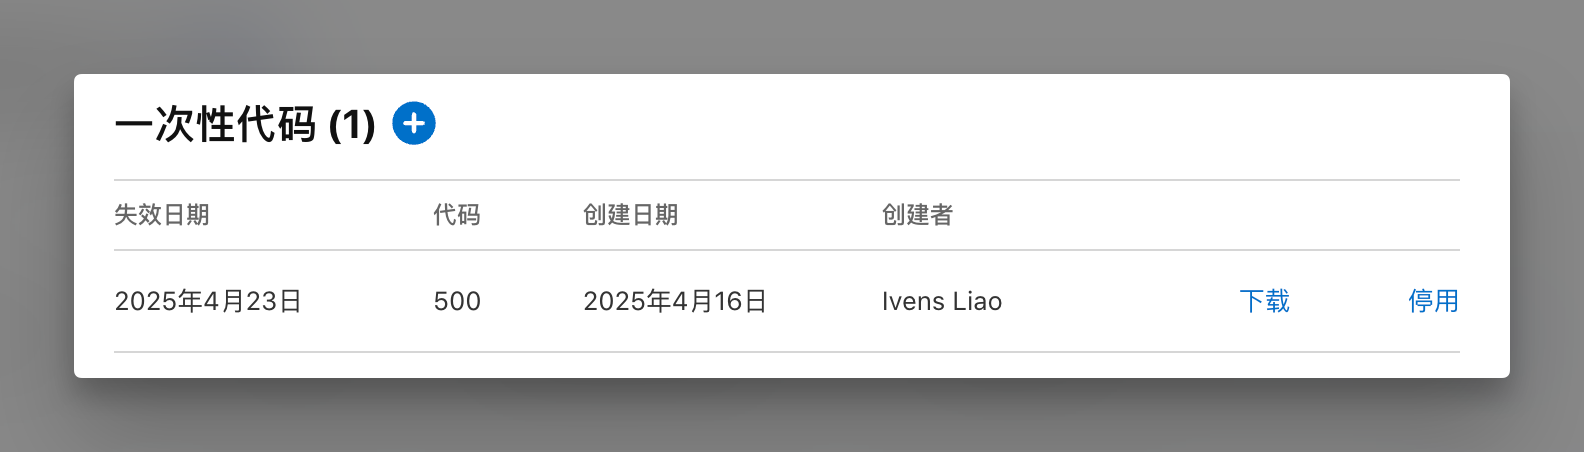Select the creation date 2025年4月16日
Screen dimensions: 1584x452
pyautogui.click(x=675, y=301)
